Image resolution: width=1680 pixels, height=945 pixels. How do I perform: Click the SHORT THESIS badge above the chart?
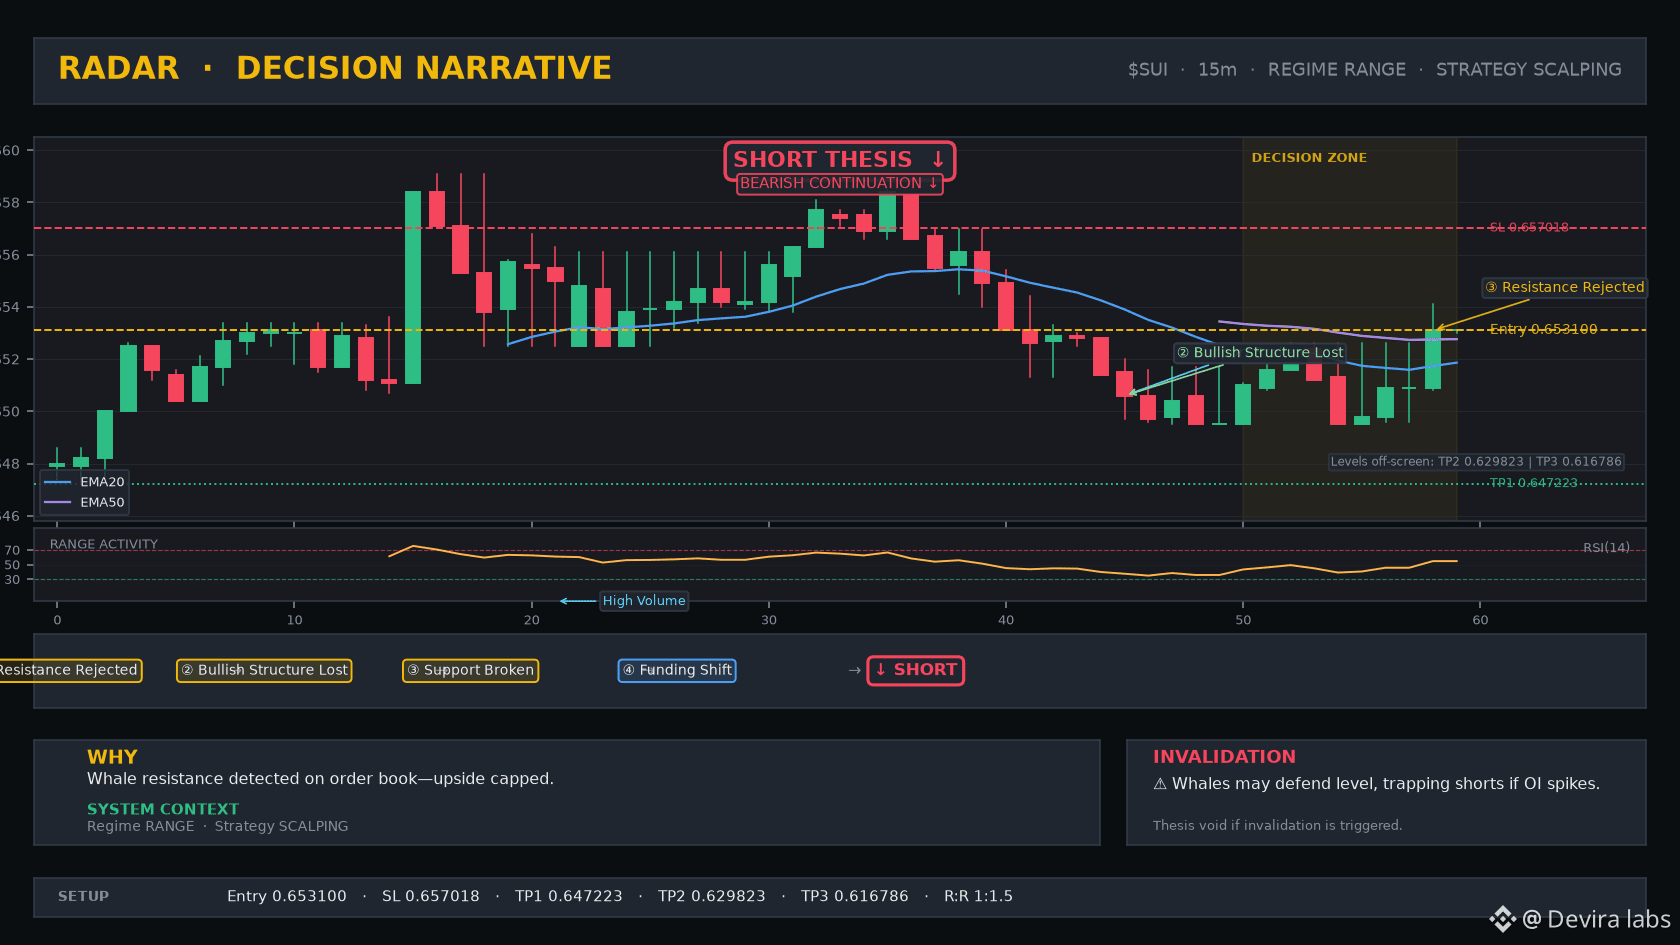[840, 160]
